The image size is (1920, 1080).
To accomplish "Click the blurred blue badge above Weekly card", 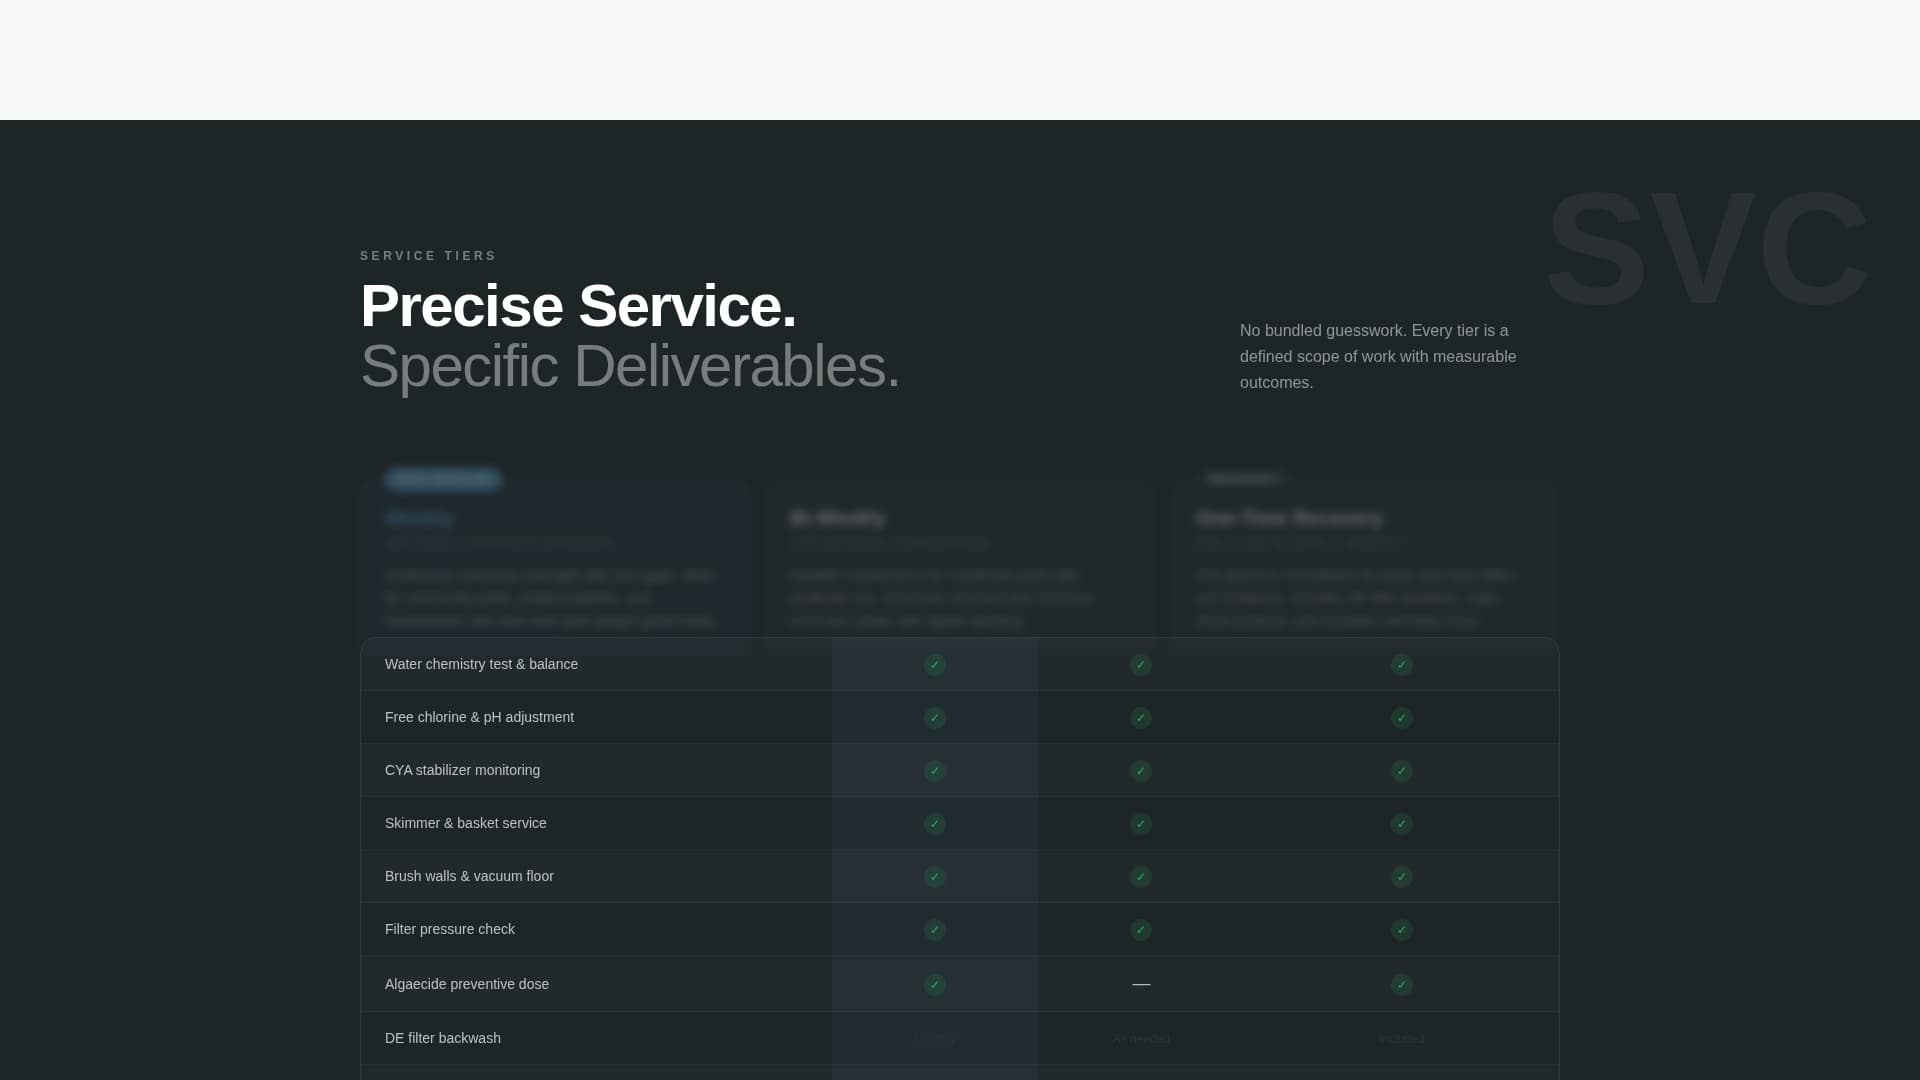I will 443,479.
